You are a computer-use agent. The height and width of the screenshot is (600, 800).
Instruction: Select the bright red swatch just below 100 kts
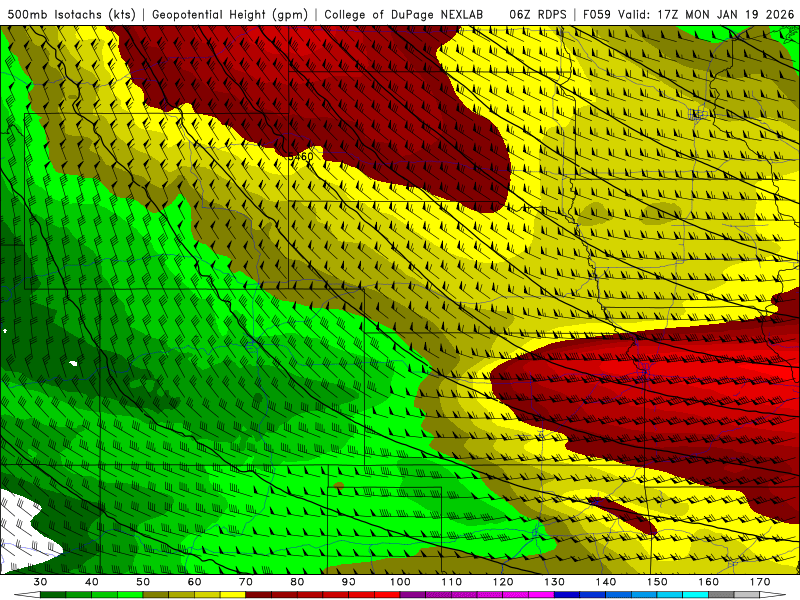tap(387, 595)
